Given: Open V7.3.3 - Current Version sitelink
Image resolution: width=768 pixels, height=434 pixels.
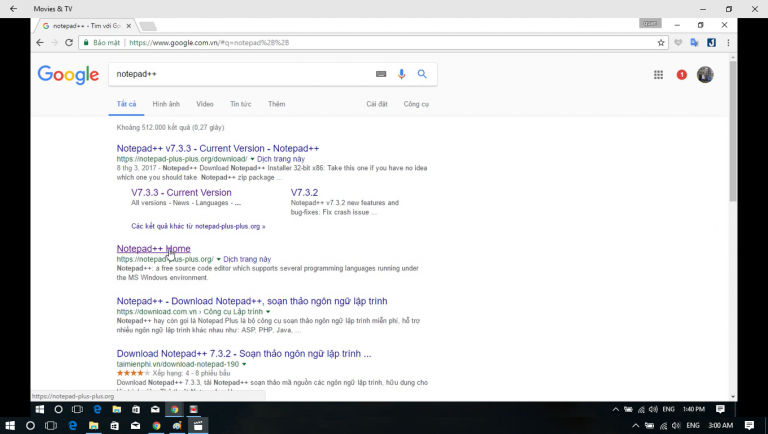Looking at the screenshot, I should point(181,193).
